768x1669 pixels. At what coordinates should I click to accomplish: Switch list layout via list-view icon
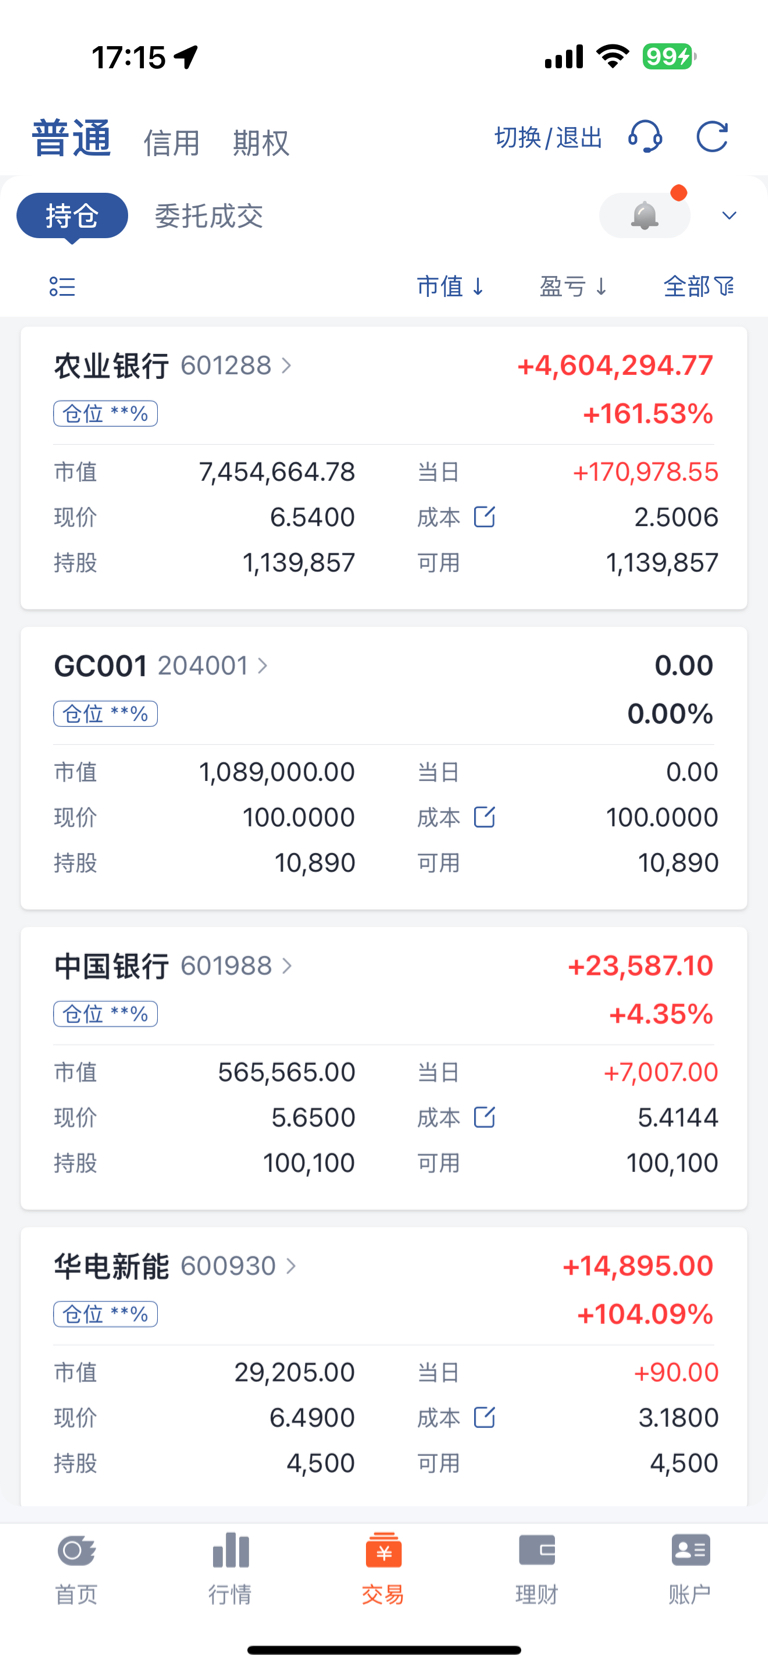point(62,287)
